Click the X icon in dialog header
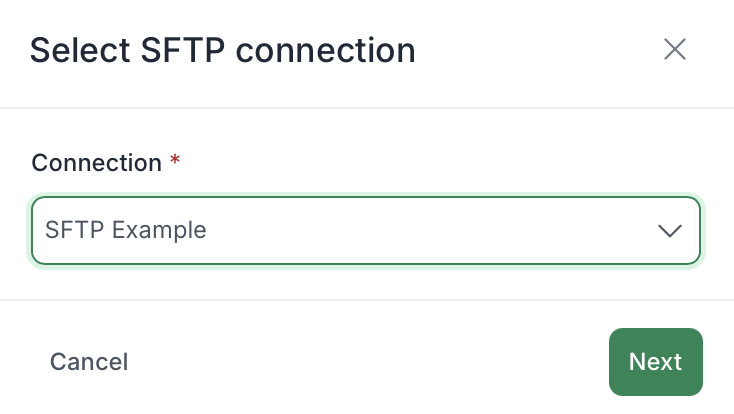 675,49
